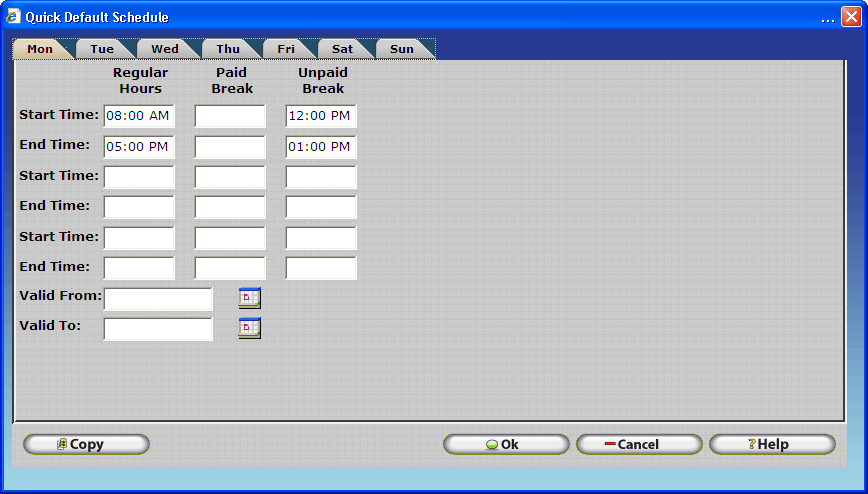Click the Internet Explorer title bar icon
Image resolution: width=868 pixels, height=494 pixels.
(x=13, y=16)
